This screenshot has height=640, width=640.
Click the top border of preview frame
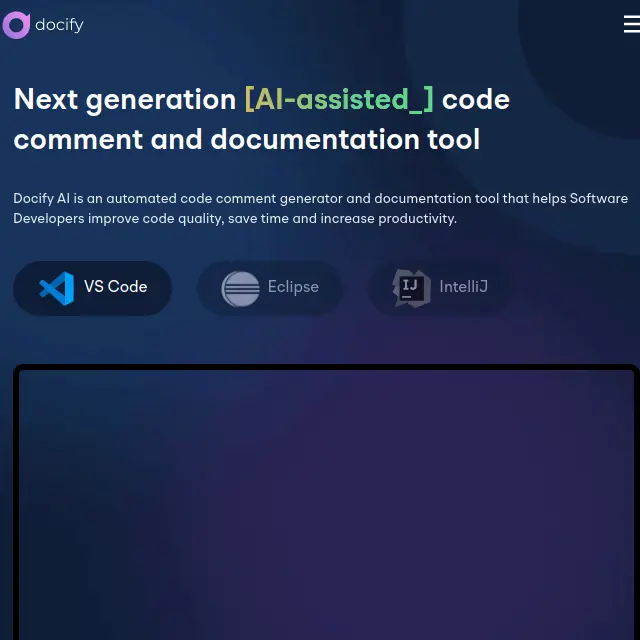coord(325,368)
